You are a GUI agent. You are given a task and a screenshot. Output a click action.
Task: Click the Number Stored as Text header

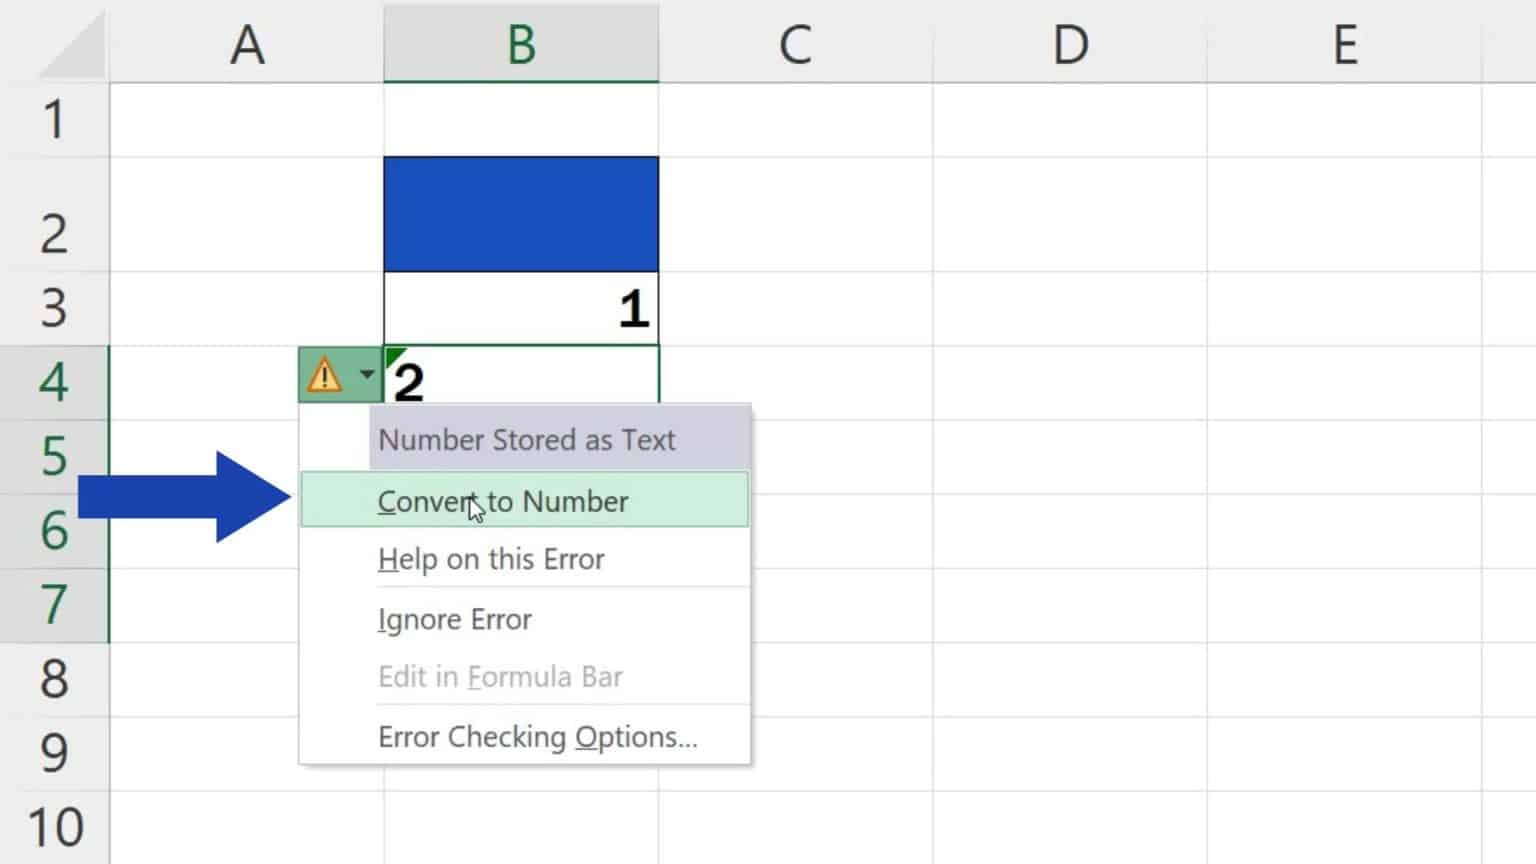coord(527,440)
